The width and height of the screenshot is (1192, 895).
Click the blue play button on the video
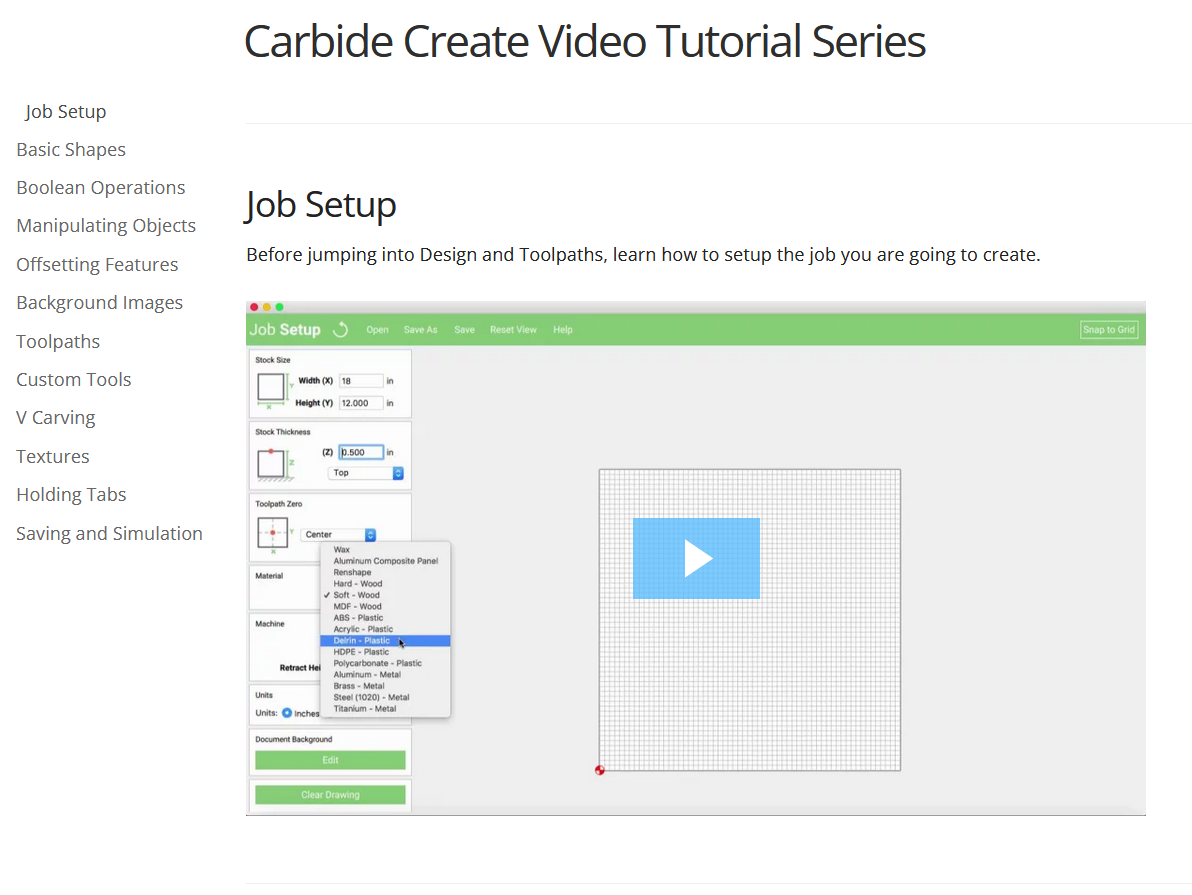696,558
